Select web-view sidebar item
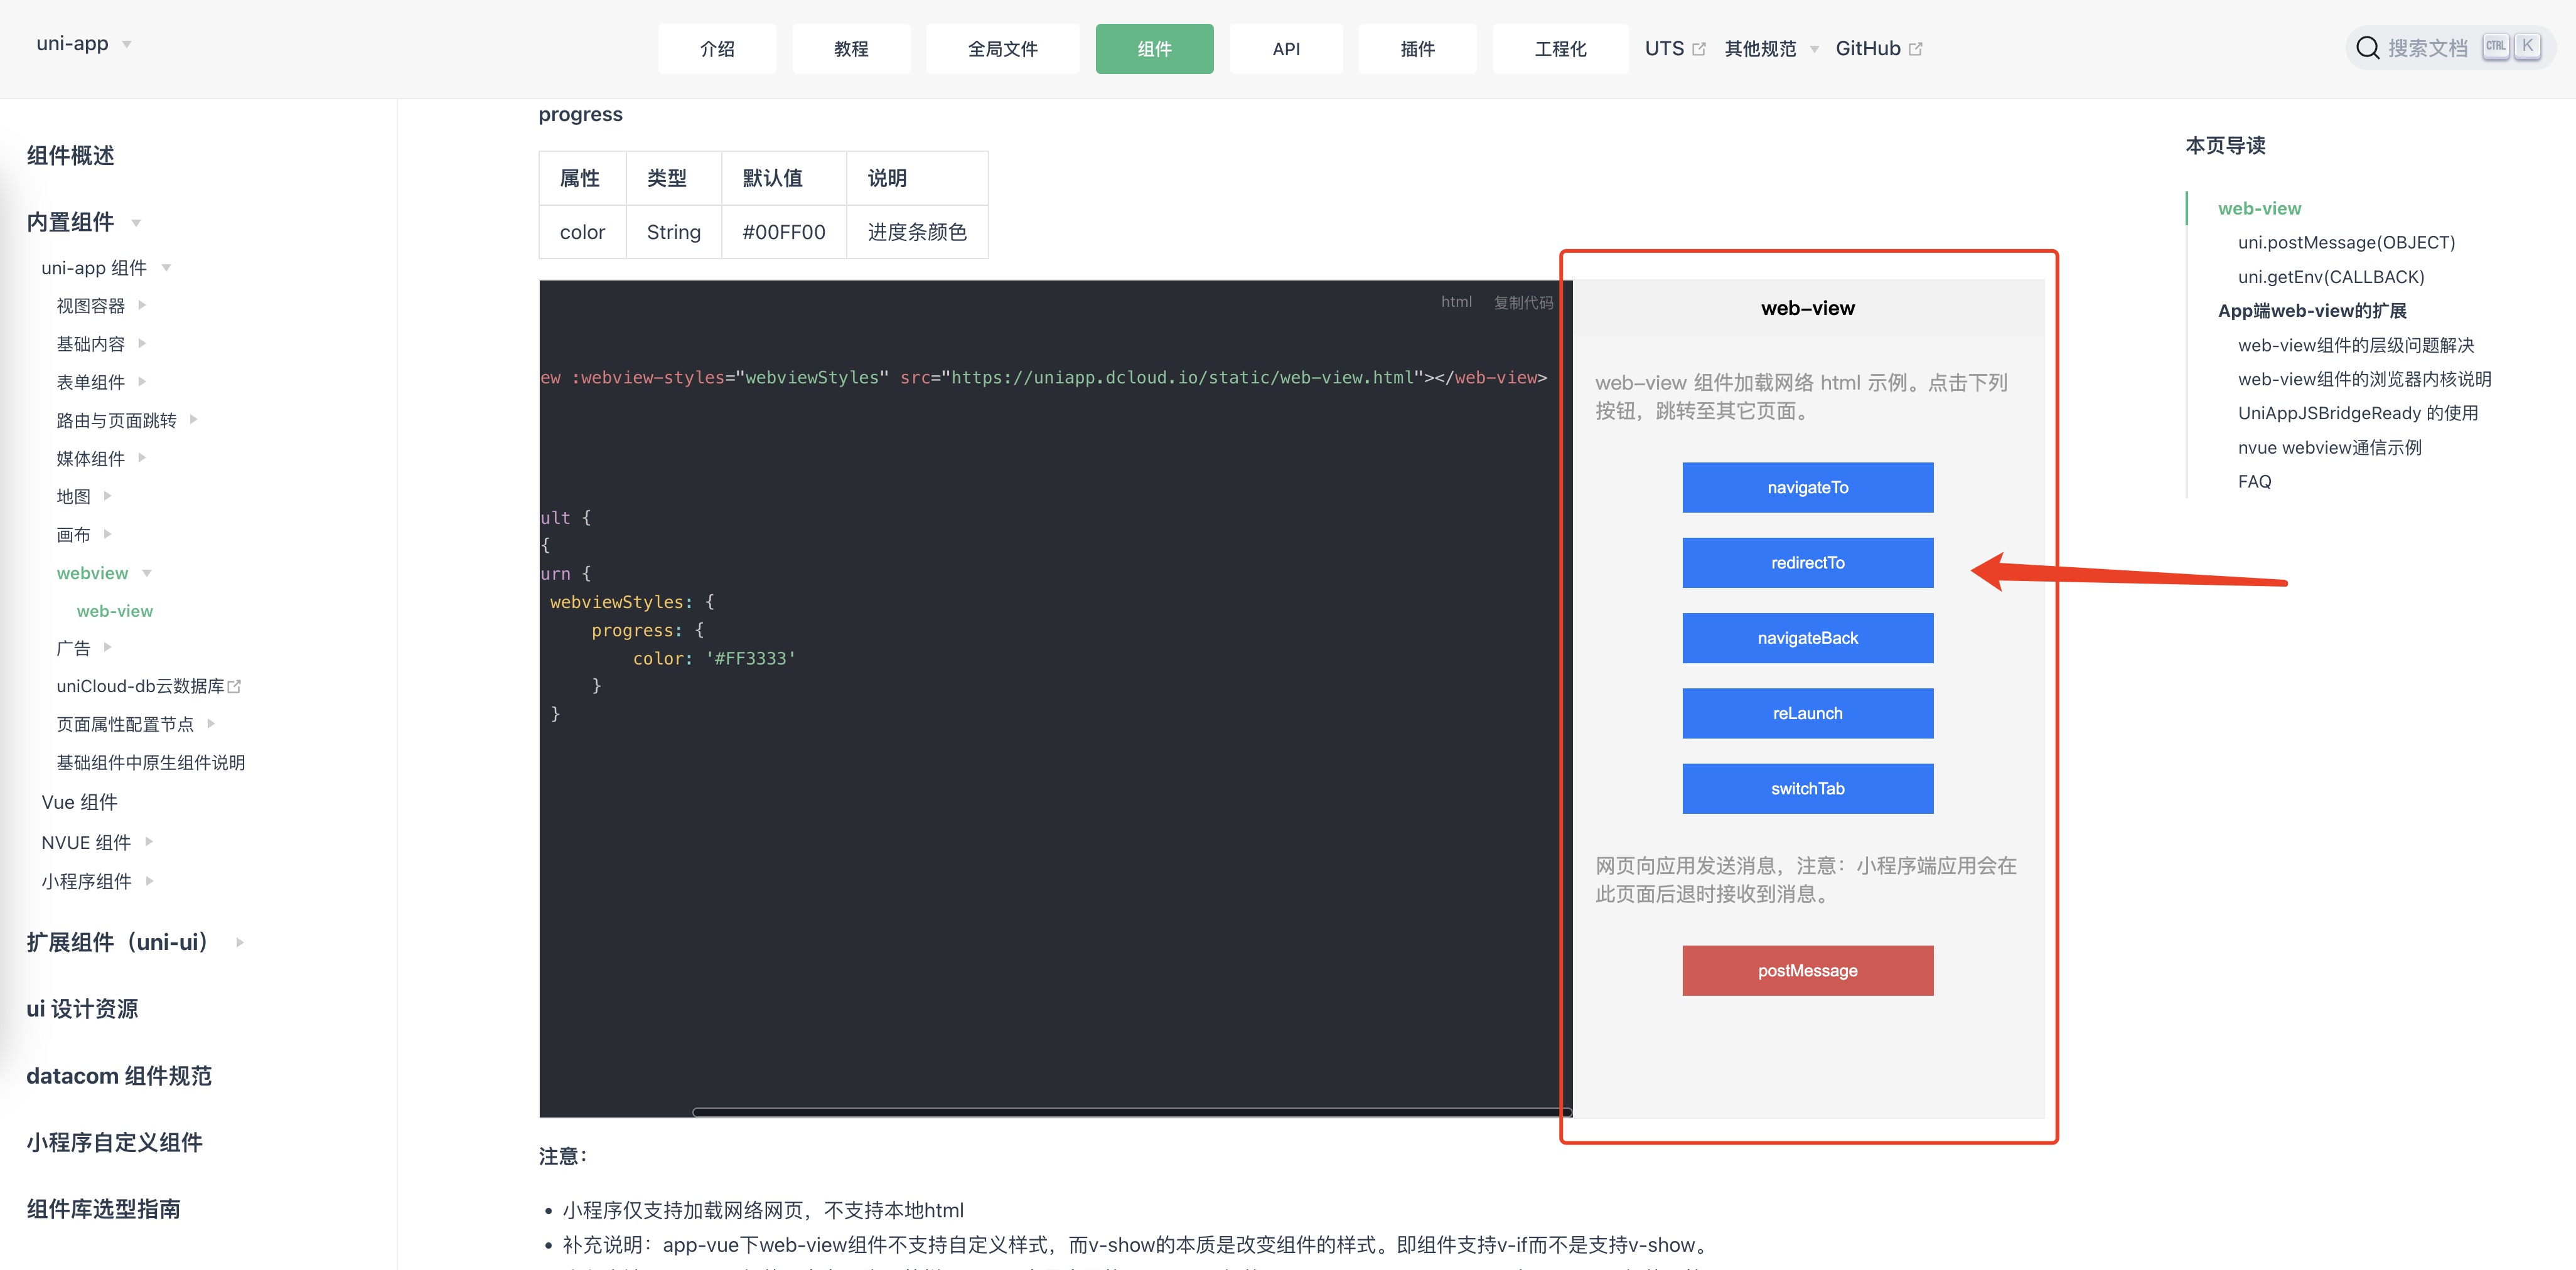Screen dimensions: 2576x1270 [x=114, y=611]
